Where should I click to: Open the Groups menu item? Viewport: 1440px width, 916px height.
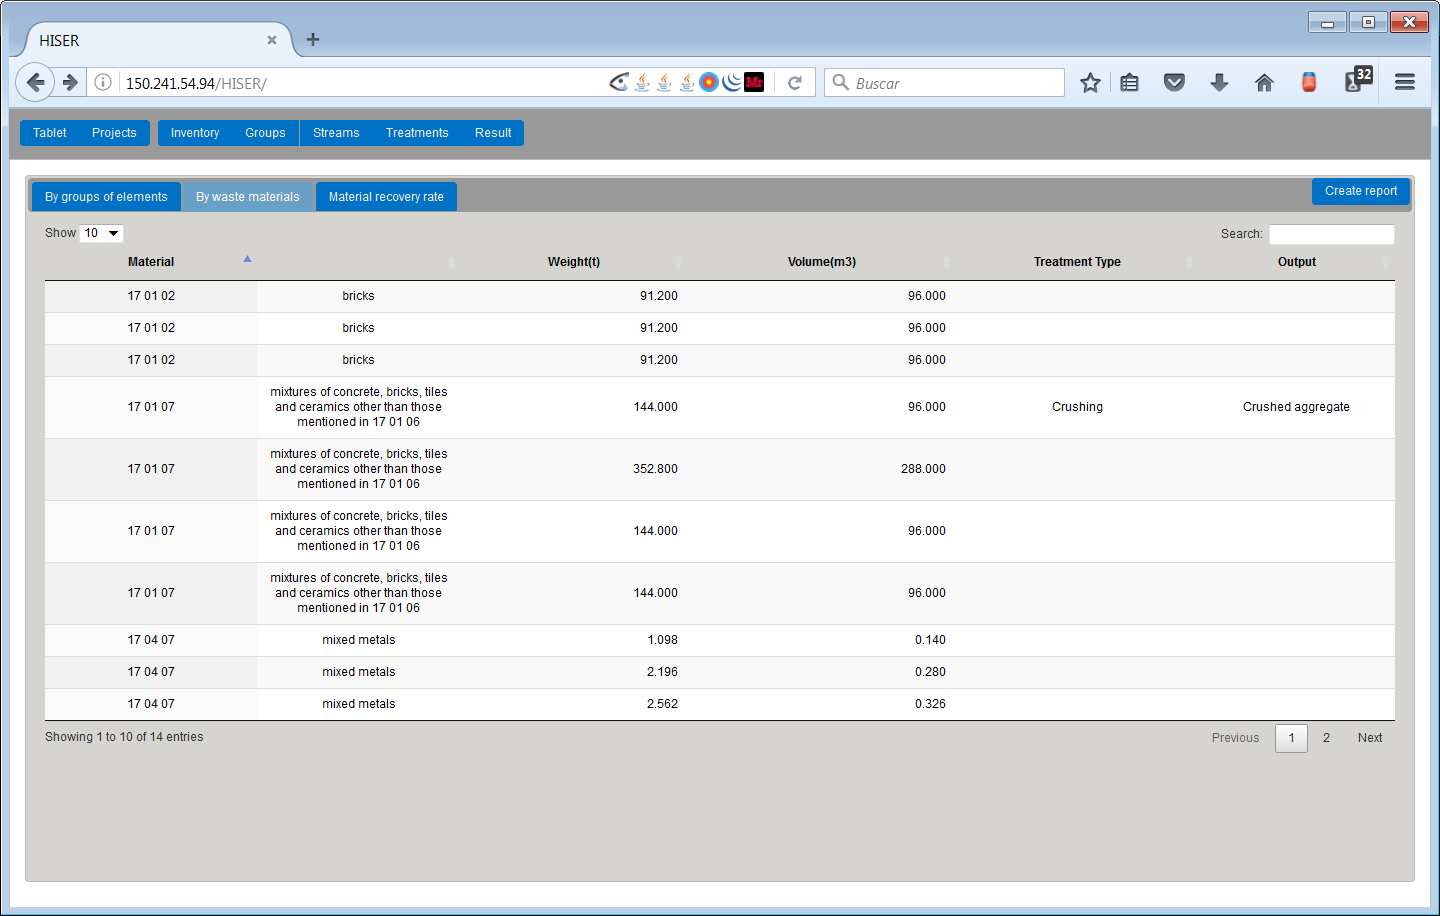pyautogui.click(x=265, y=133)
